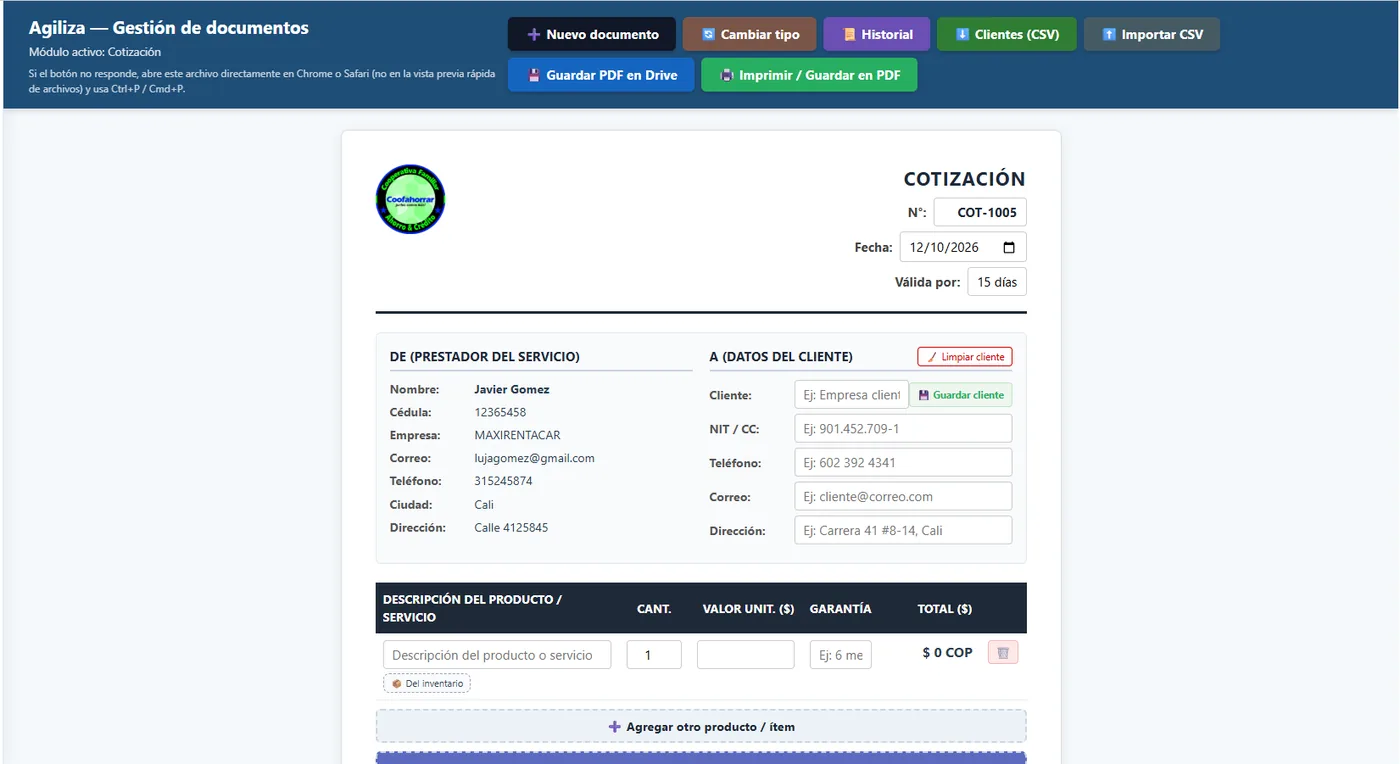The height and width of the screenshot is (764, 1400).
Task: Select the Cant. quantity field
Action: pos(654,655)
